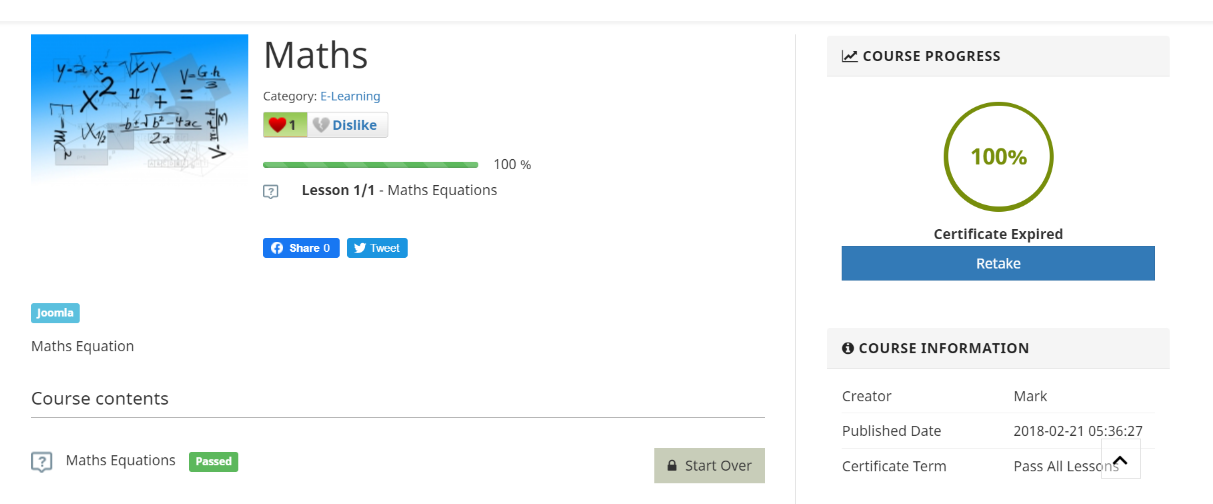Click the green course progress bar
Image resolution: width=1213 pixels, height=504 pixels.
click(x=370, y=165)
